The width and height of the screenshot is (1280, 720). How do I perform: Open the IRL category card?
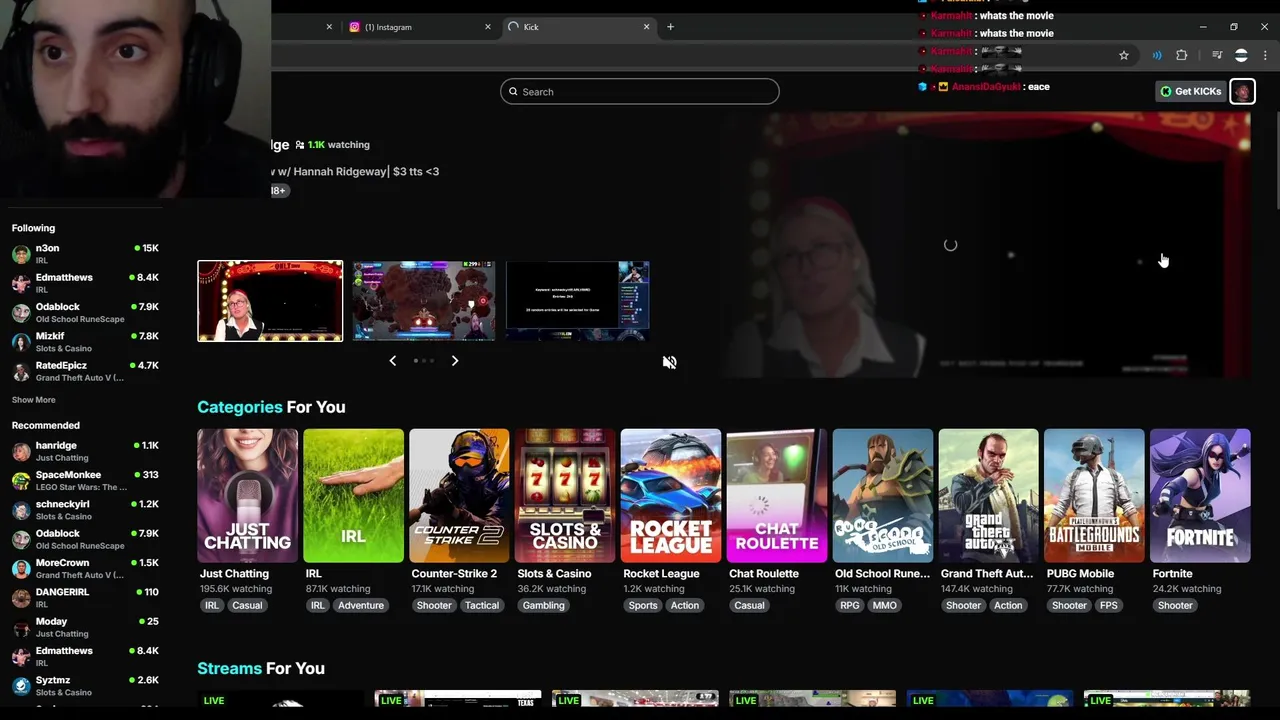pos(353,495)
